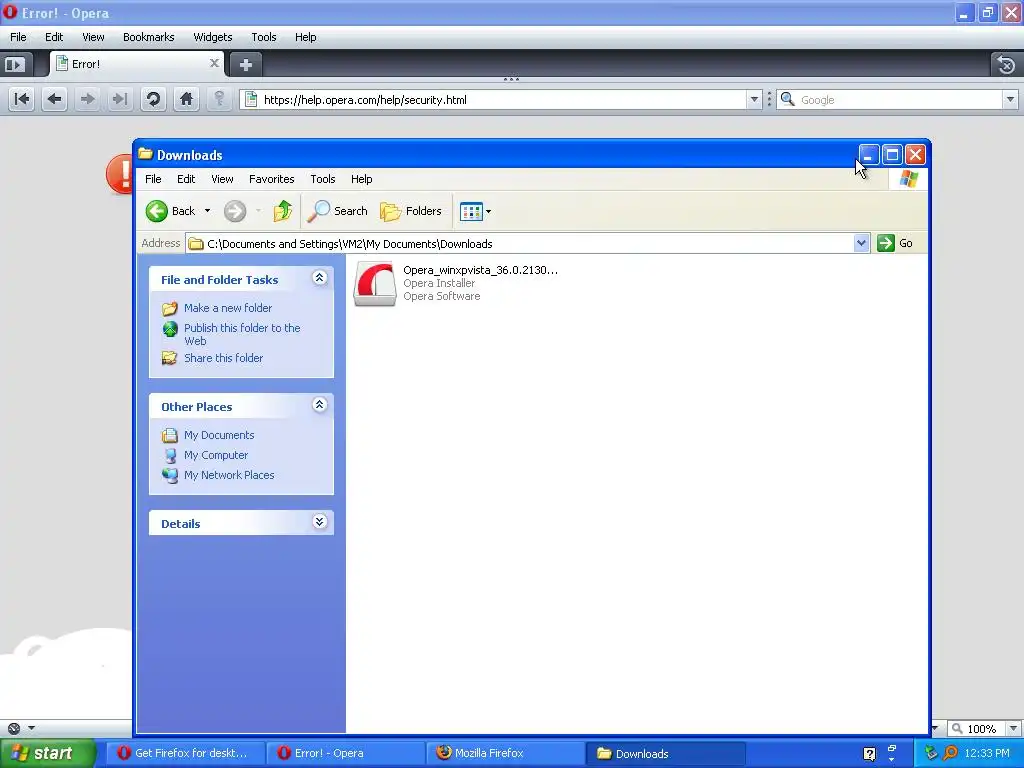Screen dimensions: 1024x768
Task: Open Opera's search engine dropdown arrow
Action: tap(1010, 99)
